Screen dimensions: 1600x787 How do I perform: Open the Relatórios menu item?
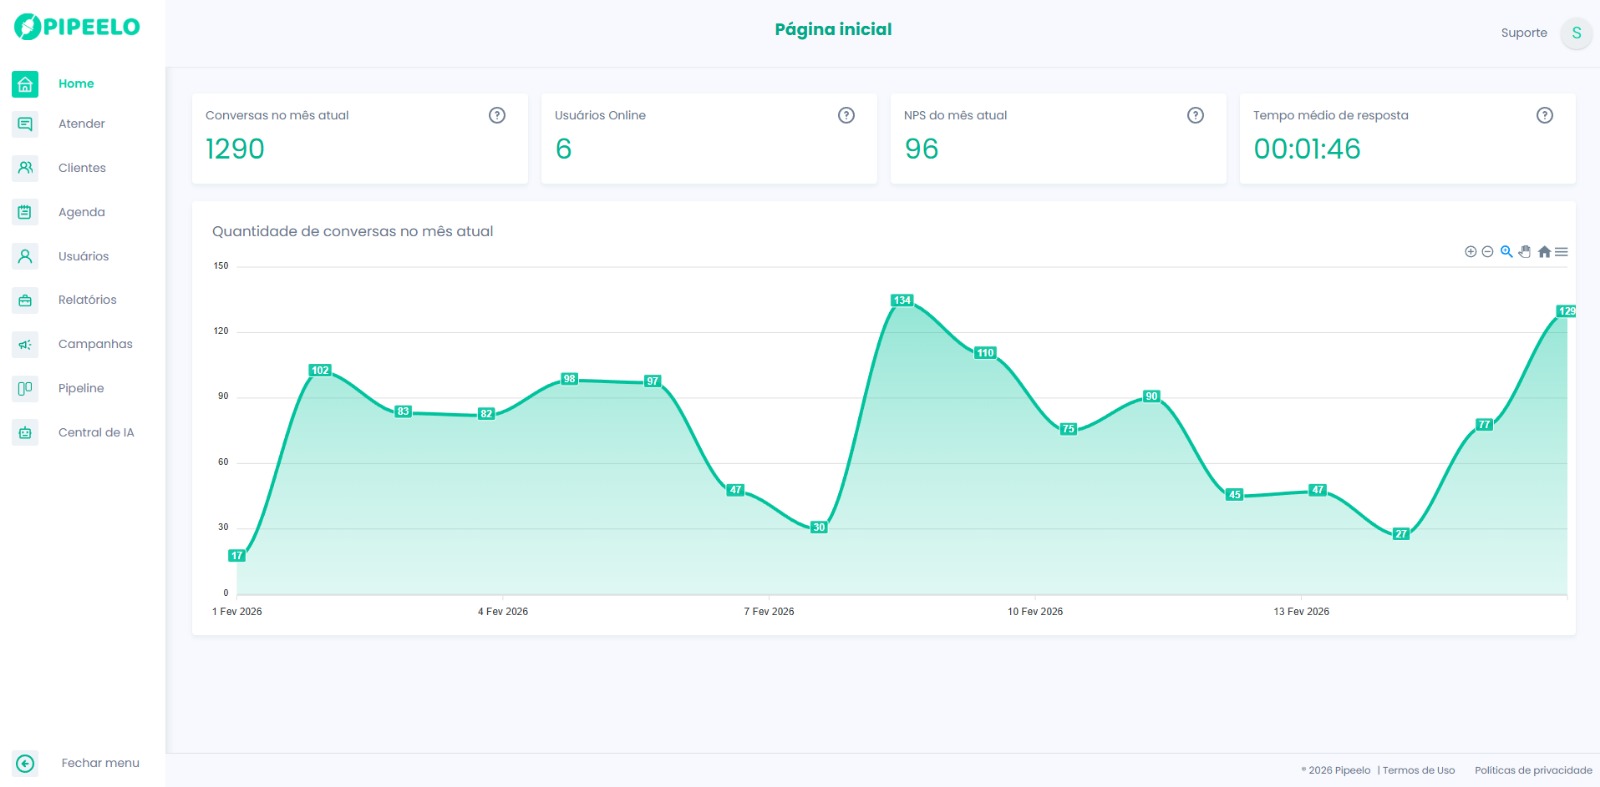click(x=87, y=300)
